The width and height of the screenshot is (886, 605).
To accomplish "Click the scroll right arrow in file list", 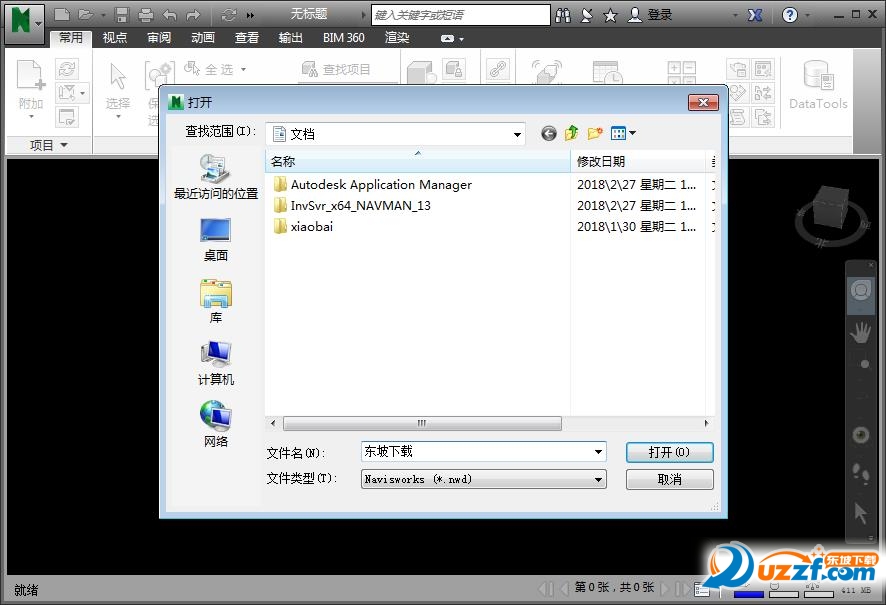I will coord(706,423).
